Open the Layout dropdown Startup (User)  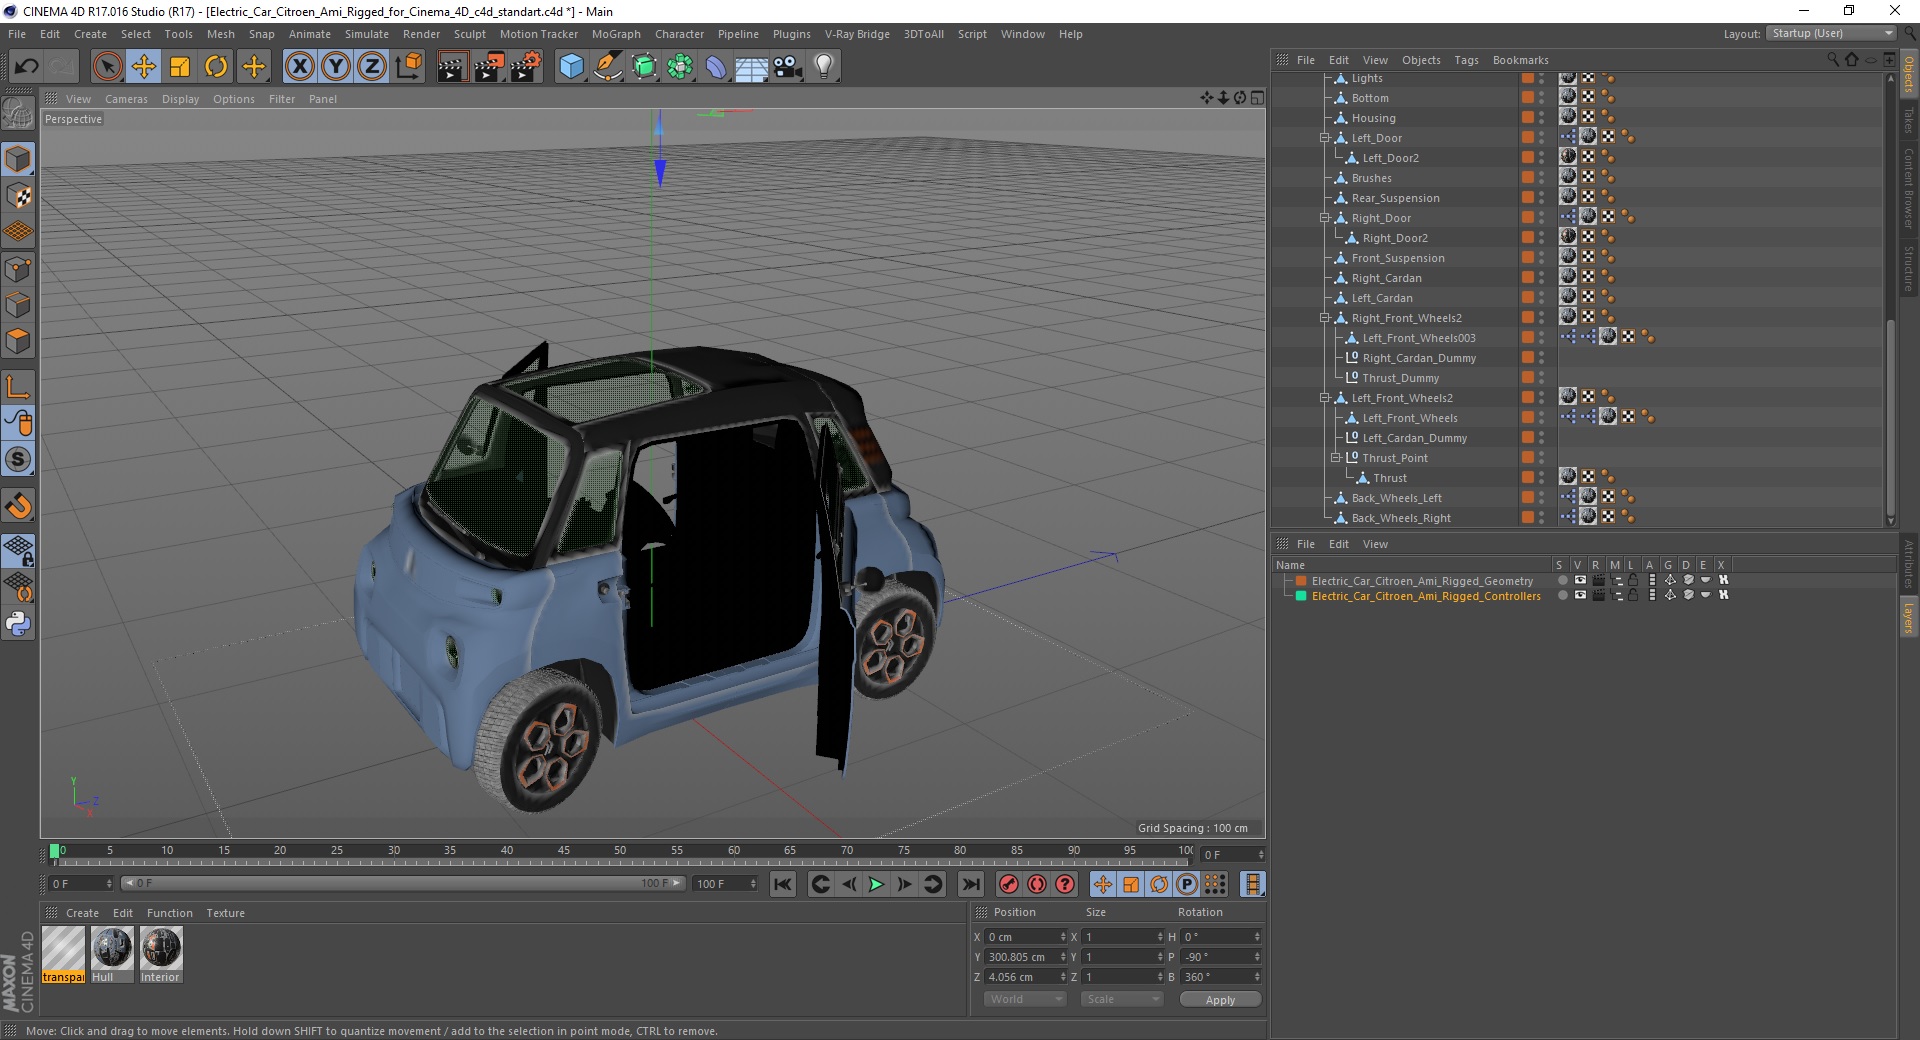click(1831, 33)
